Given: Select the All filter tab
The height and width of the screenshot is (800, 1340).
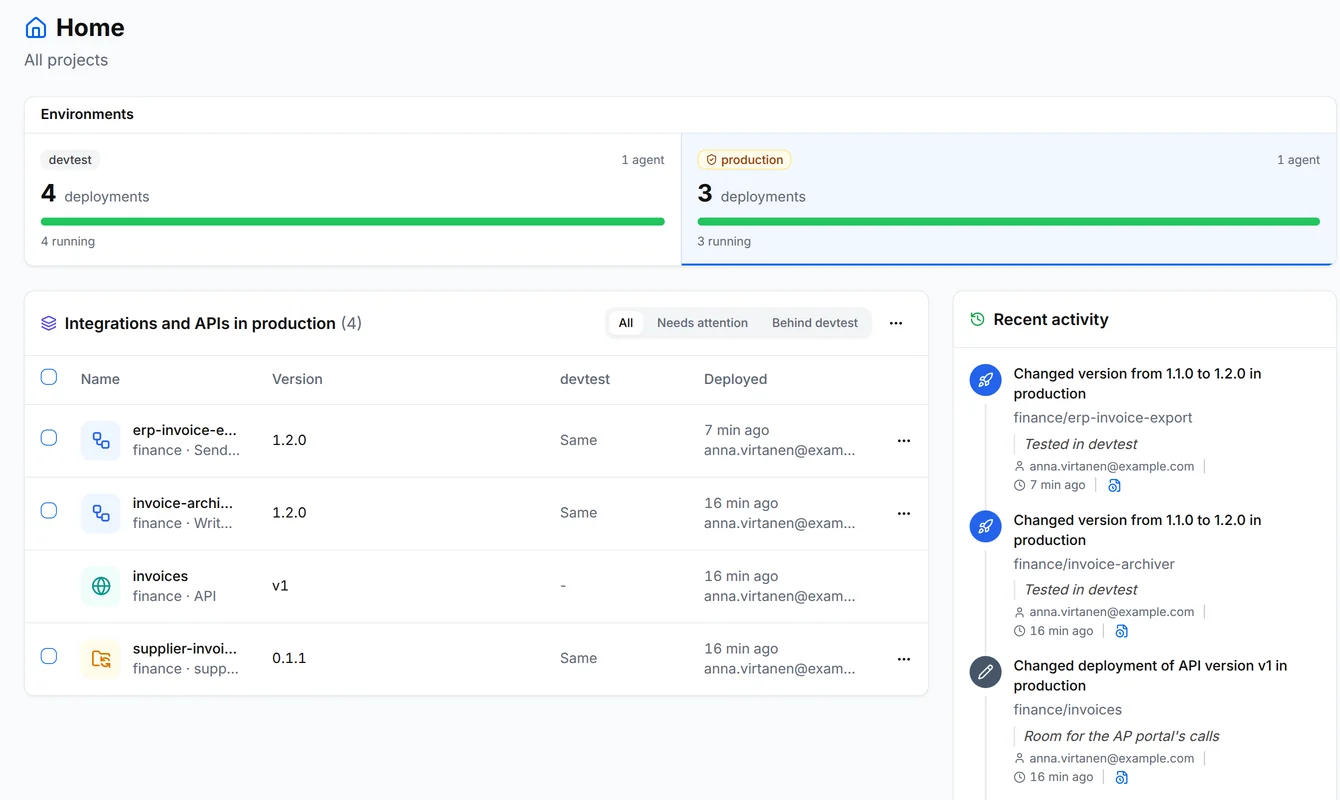Looking at the screenshot, I should coord(626,323).
